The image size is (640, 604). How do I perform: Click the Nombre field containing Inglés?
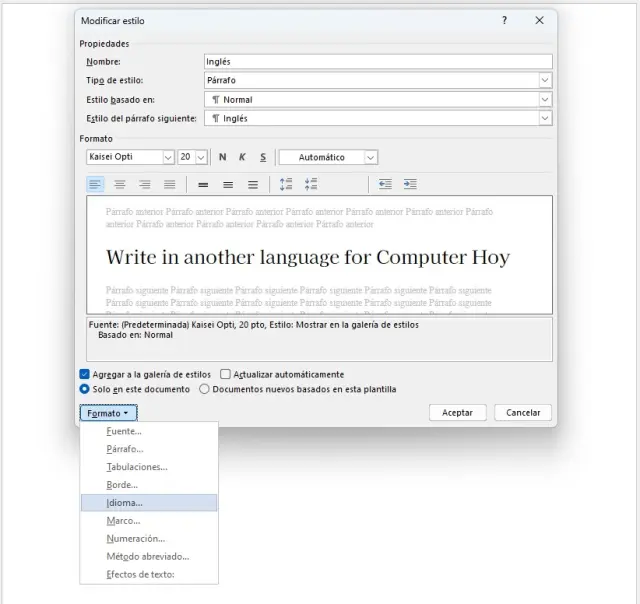377,62
